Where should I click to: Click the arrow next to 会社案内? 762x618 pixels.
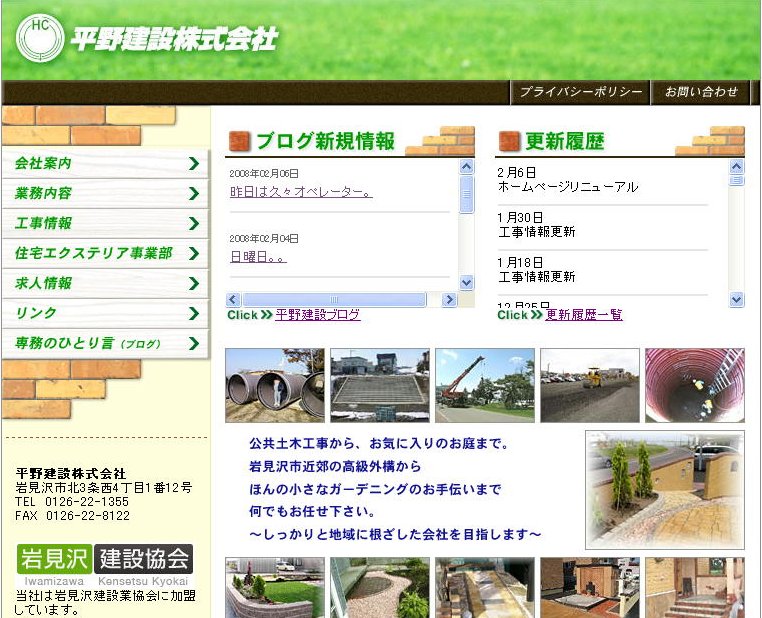coord(194,164)
